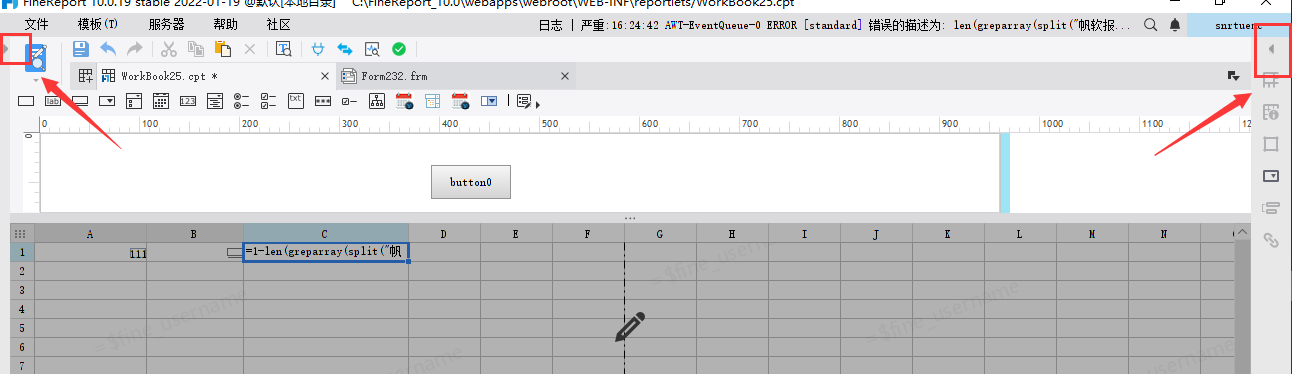1292x374 pixels.
Task: Expand the left side panel triangle
Action: pos(6,49)
